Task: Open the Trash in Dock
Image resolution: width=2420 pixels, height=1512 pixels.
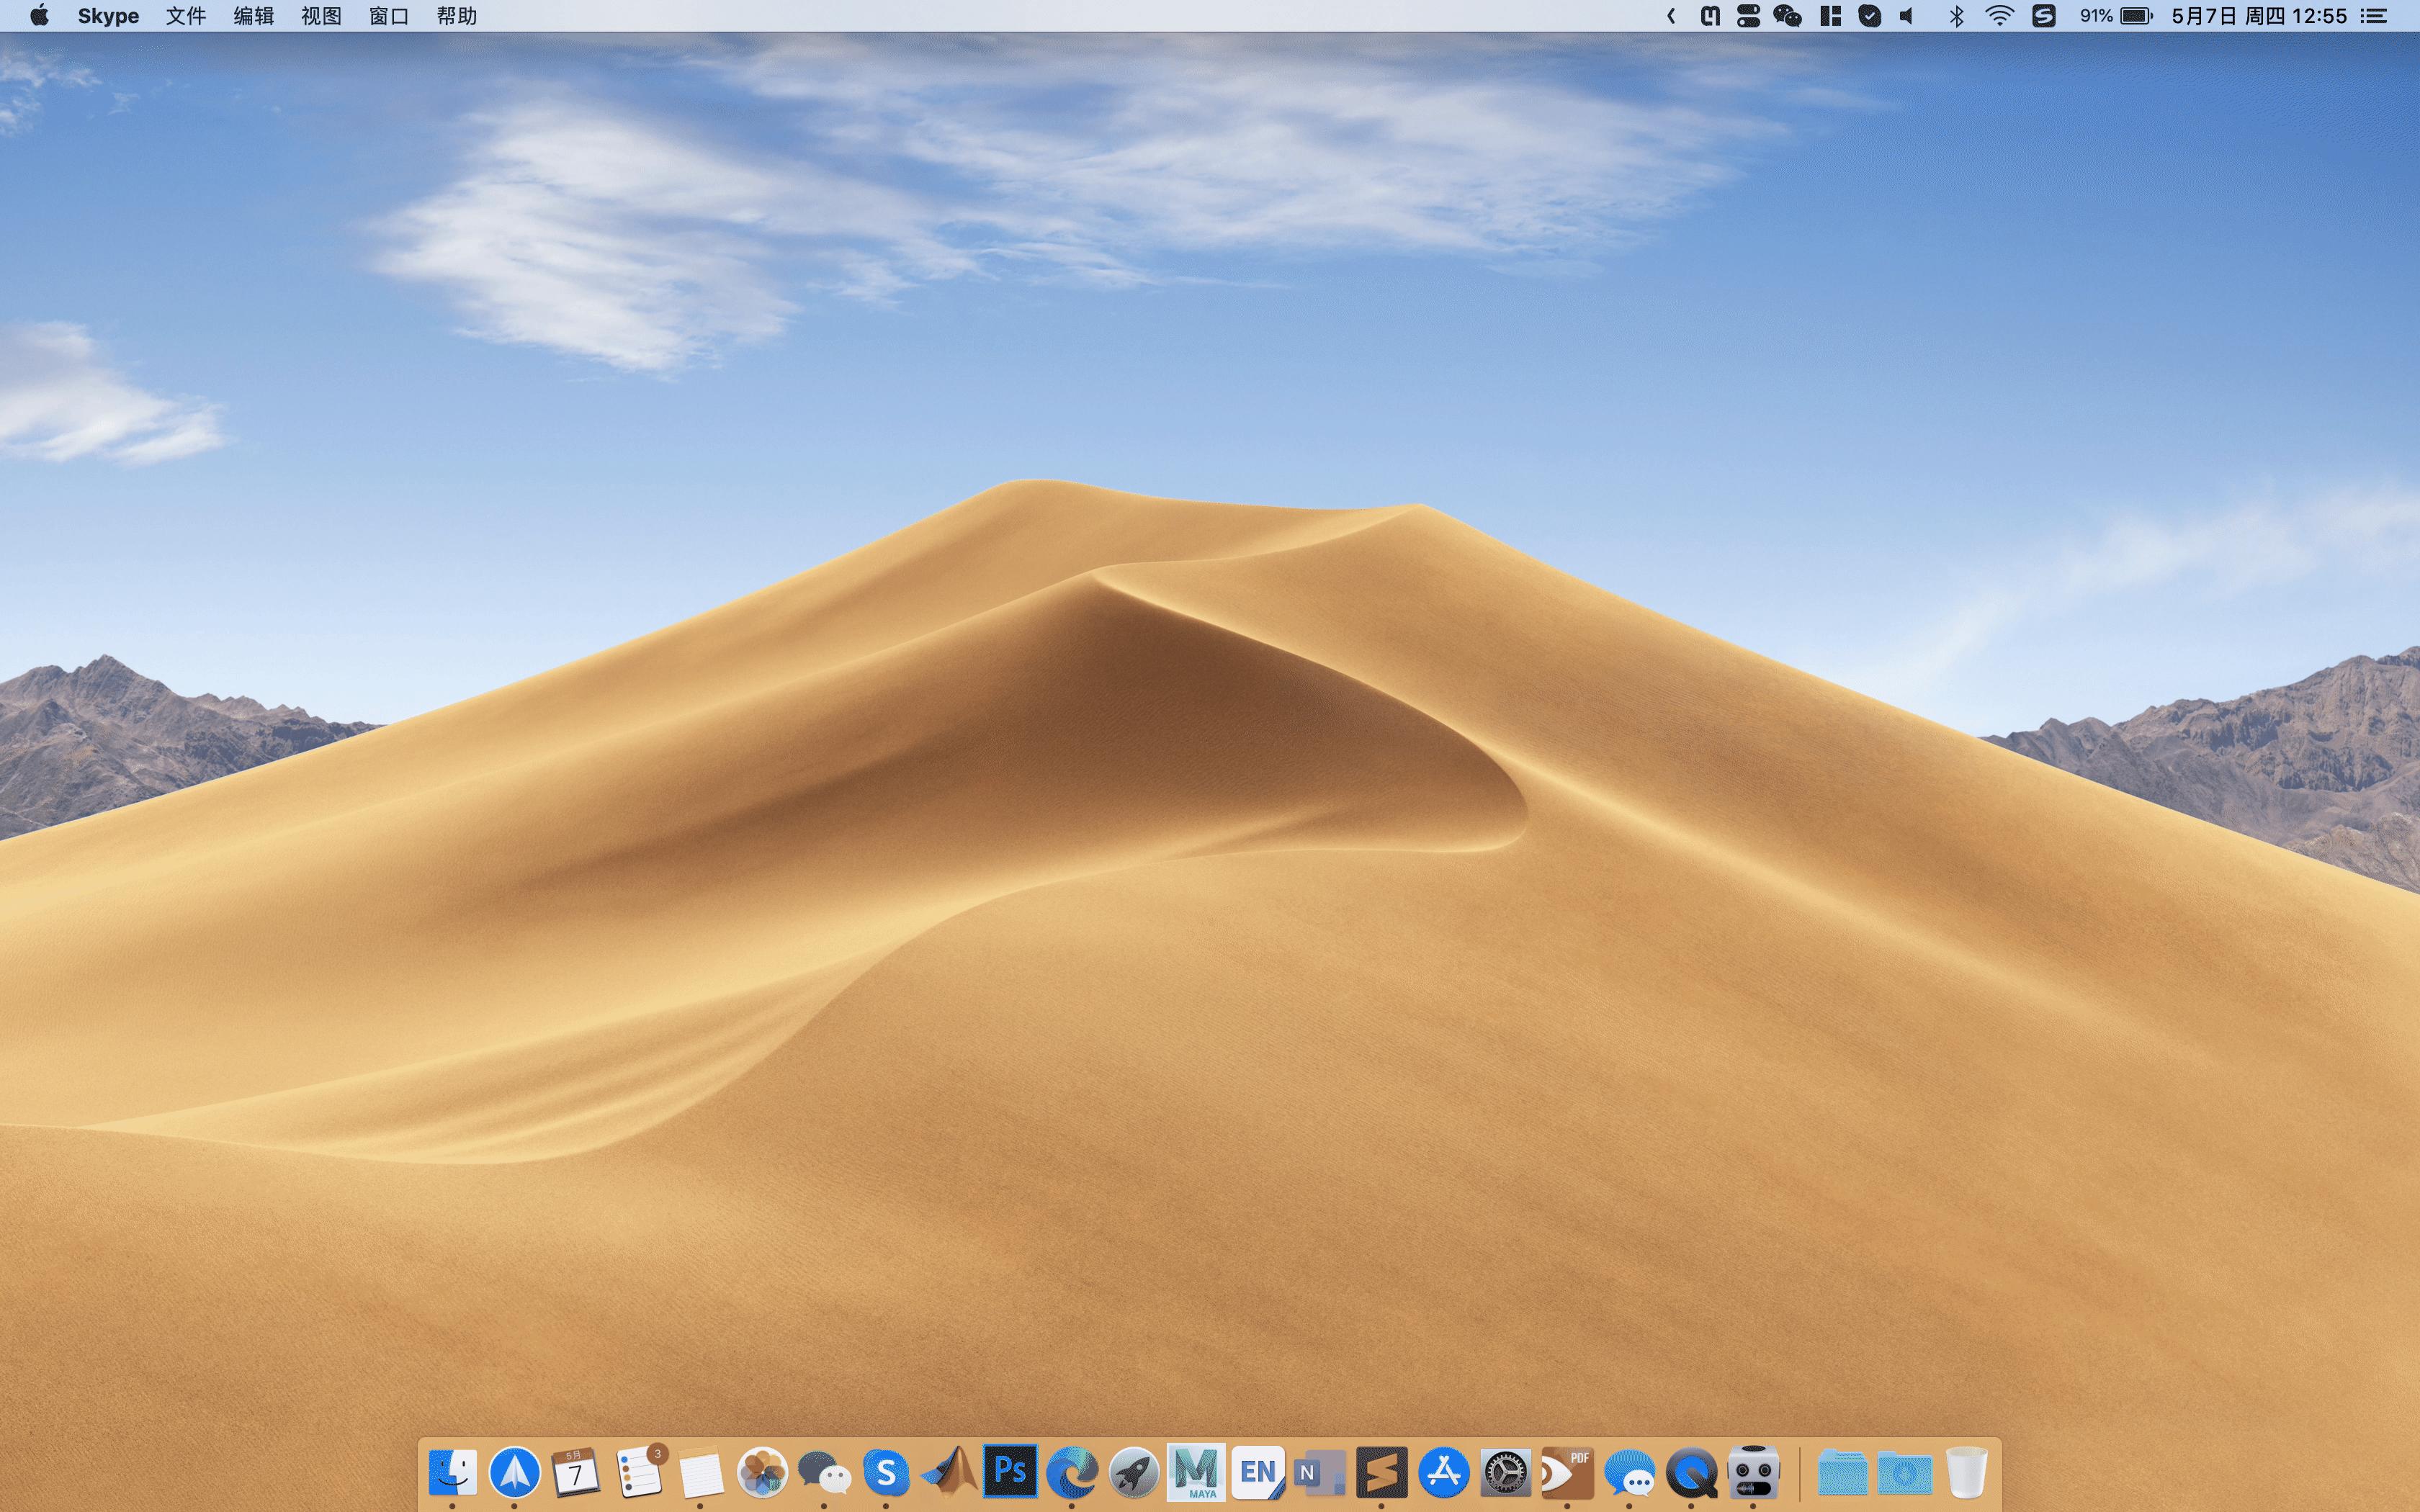Action: click(x=1966, y=1472)
